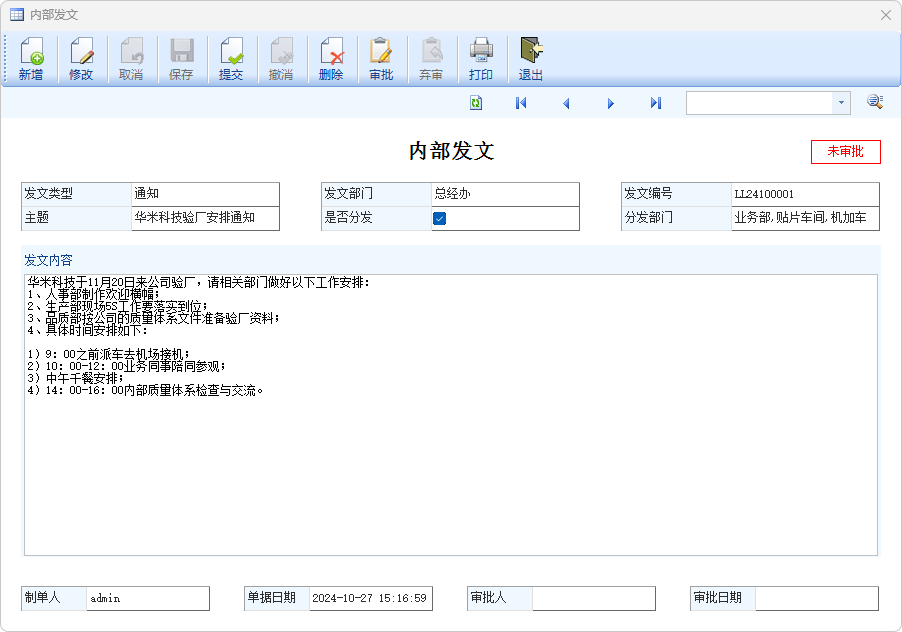Image resolution: width=902 pixels, height=632 pixels.
Task: Click the search combo box text field
Action: tap(759, 103)
